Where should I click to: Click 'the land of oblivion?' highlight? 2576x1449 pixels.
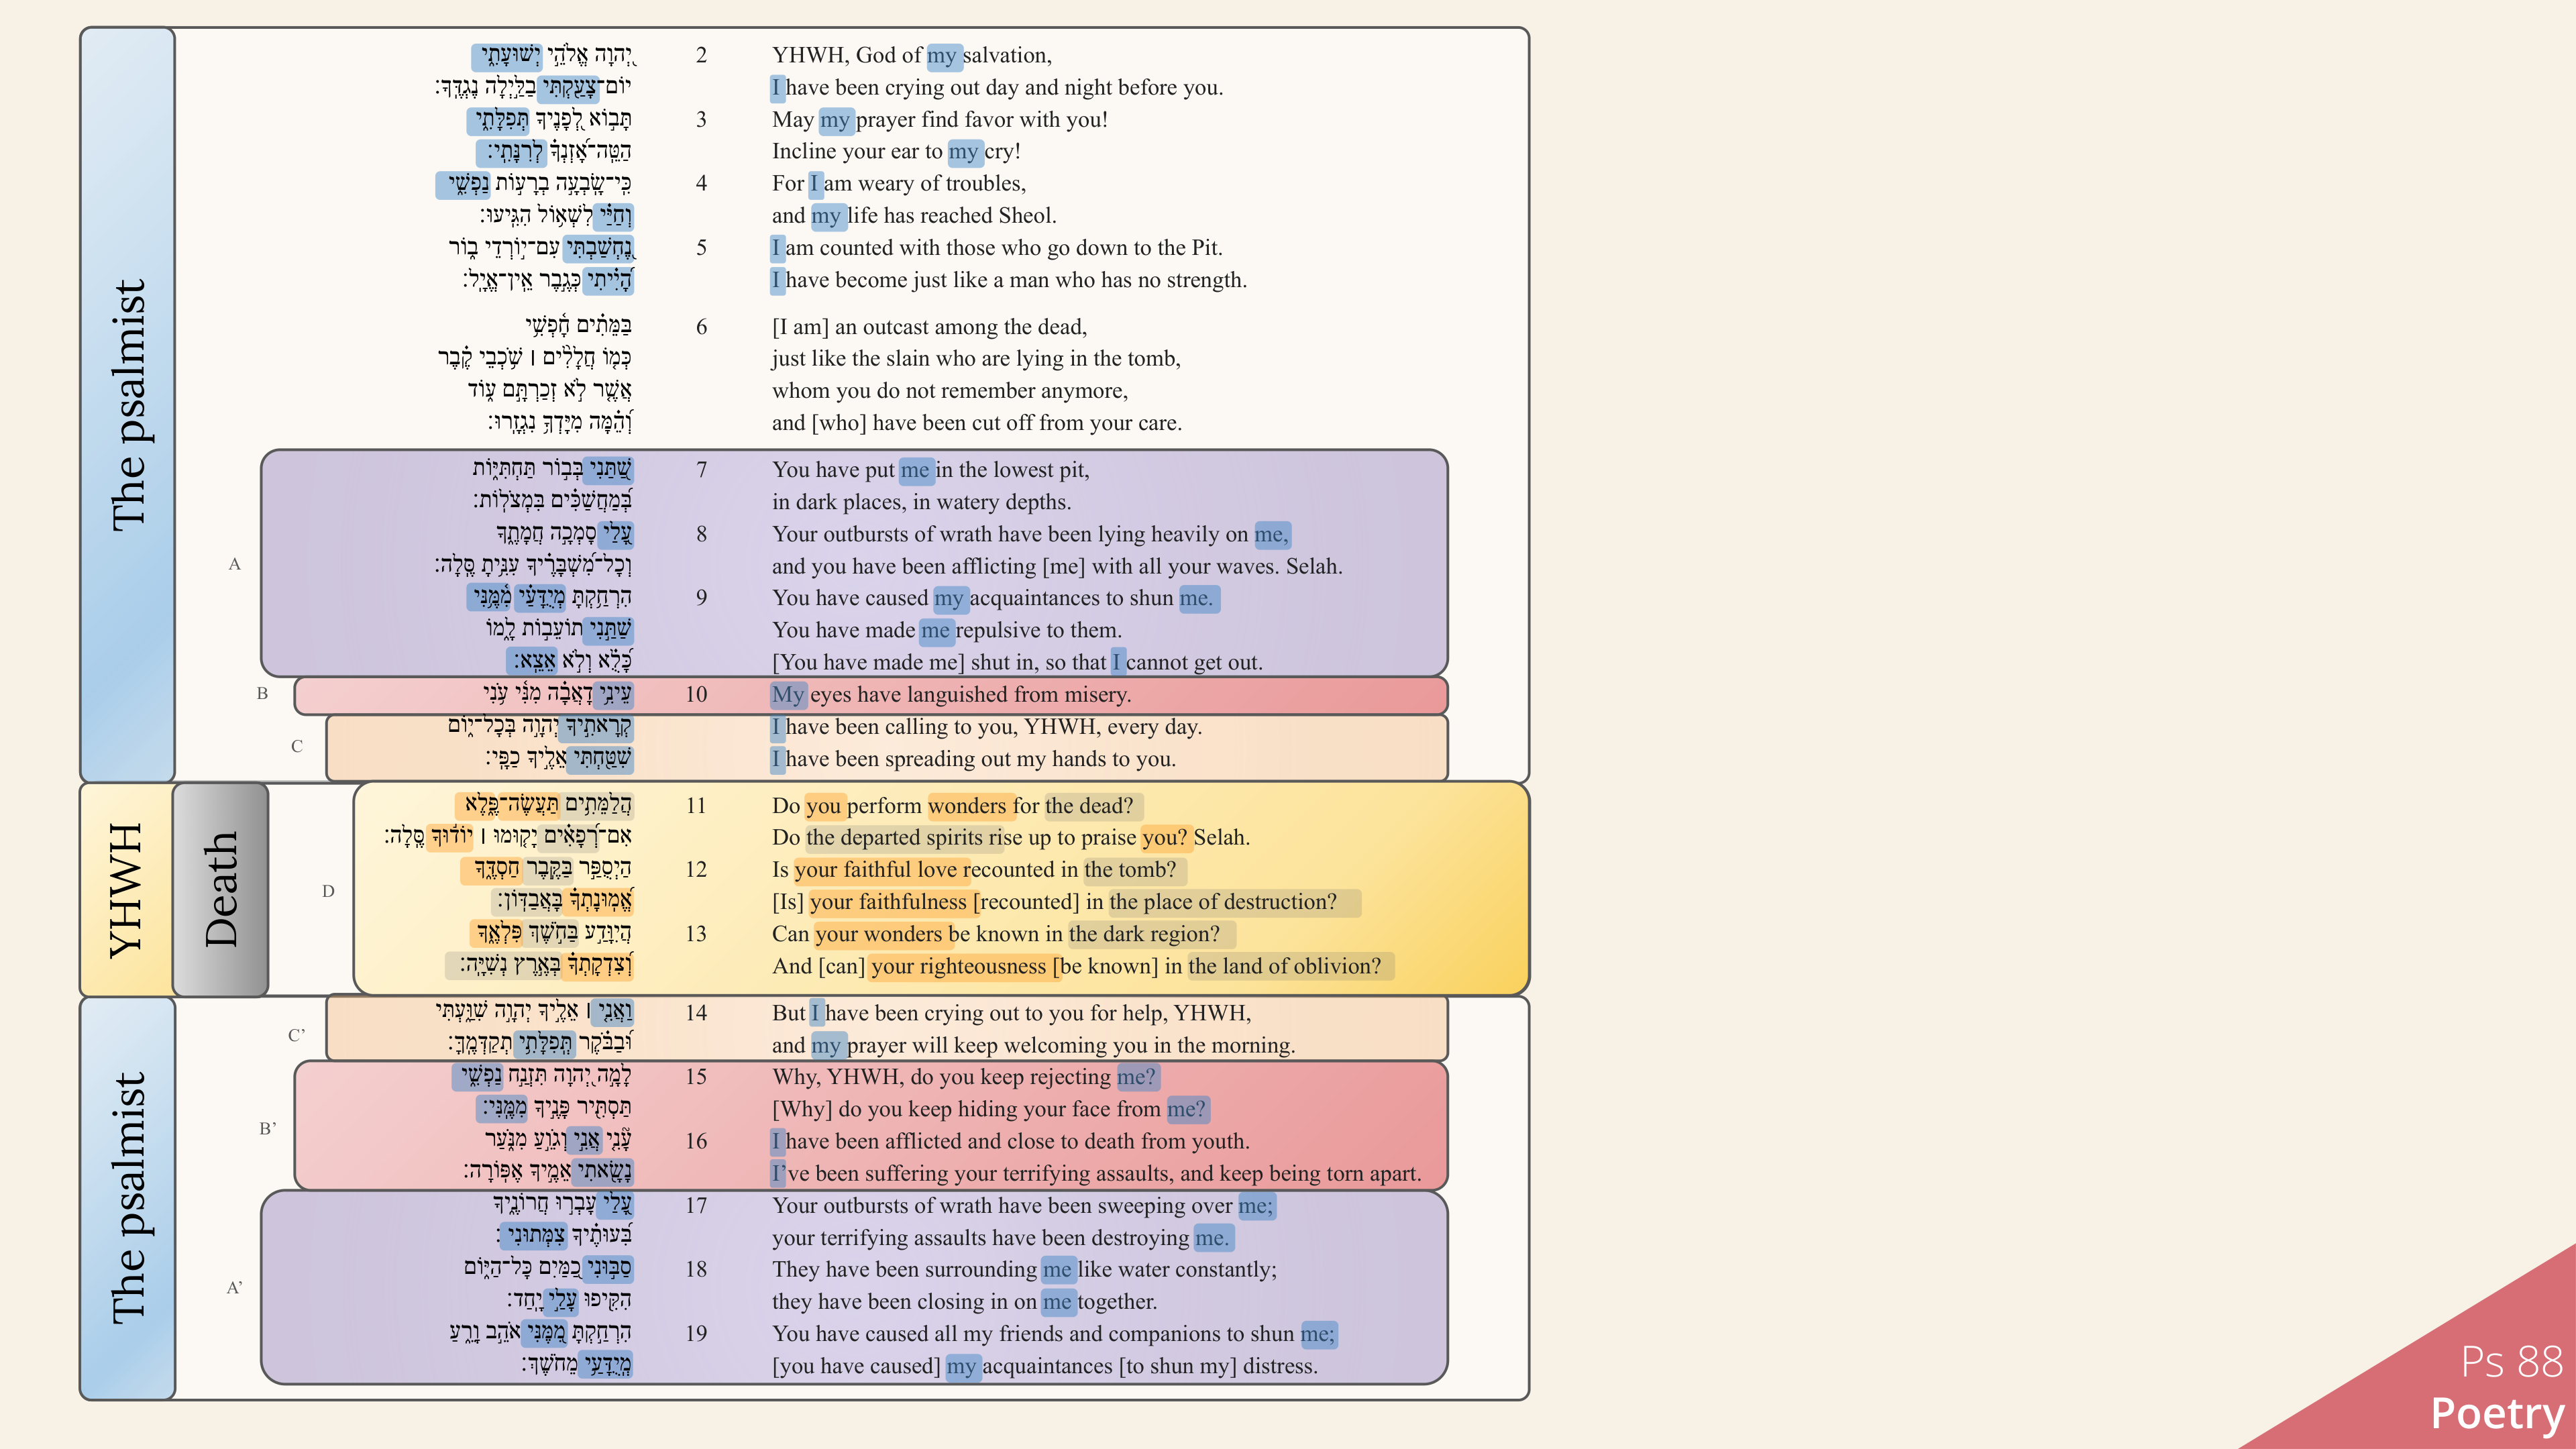tap(1289, 966)
